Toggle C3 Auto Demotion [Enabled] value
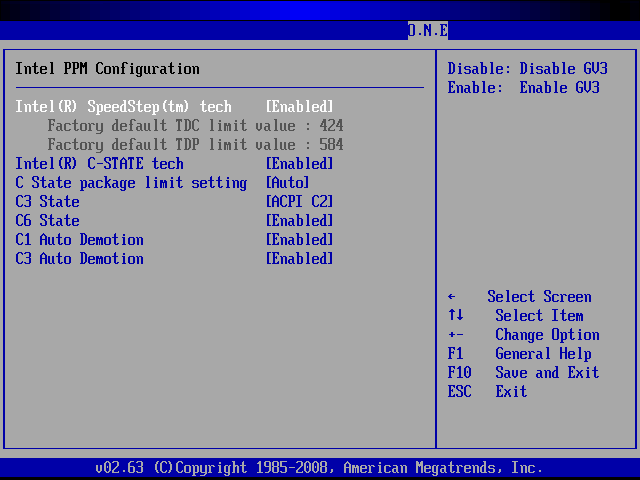Image resolution: width=640 pixels, height=480 pixels. 300,259
